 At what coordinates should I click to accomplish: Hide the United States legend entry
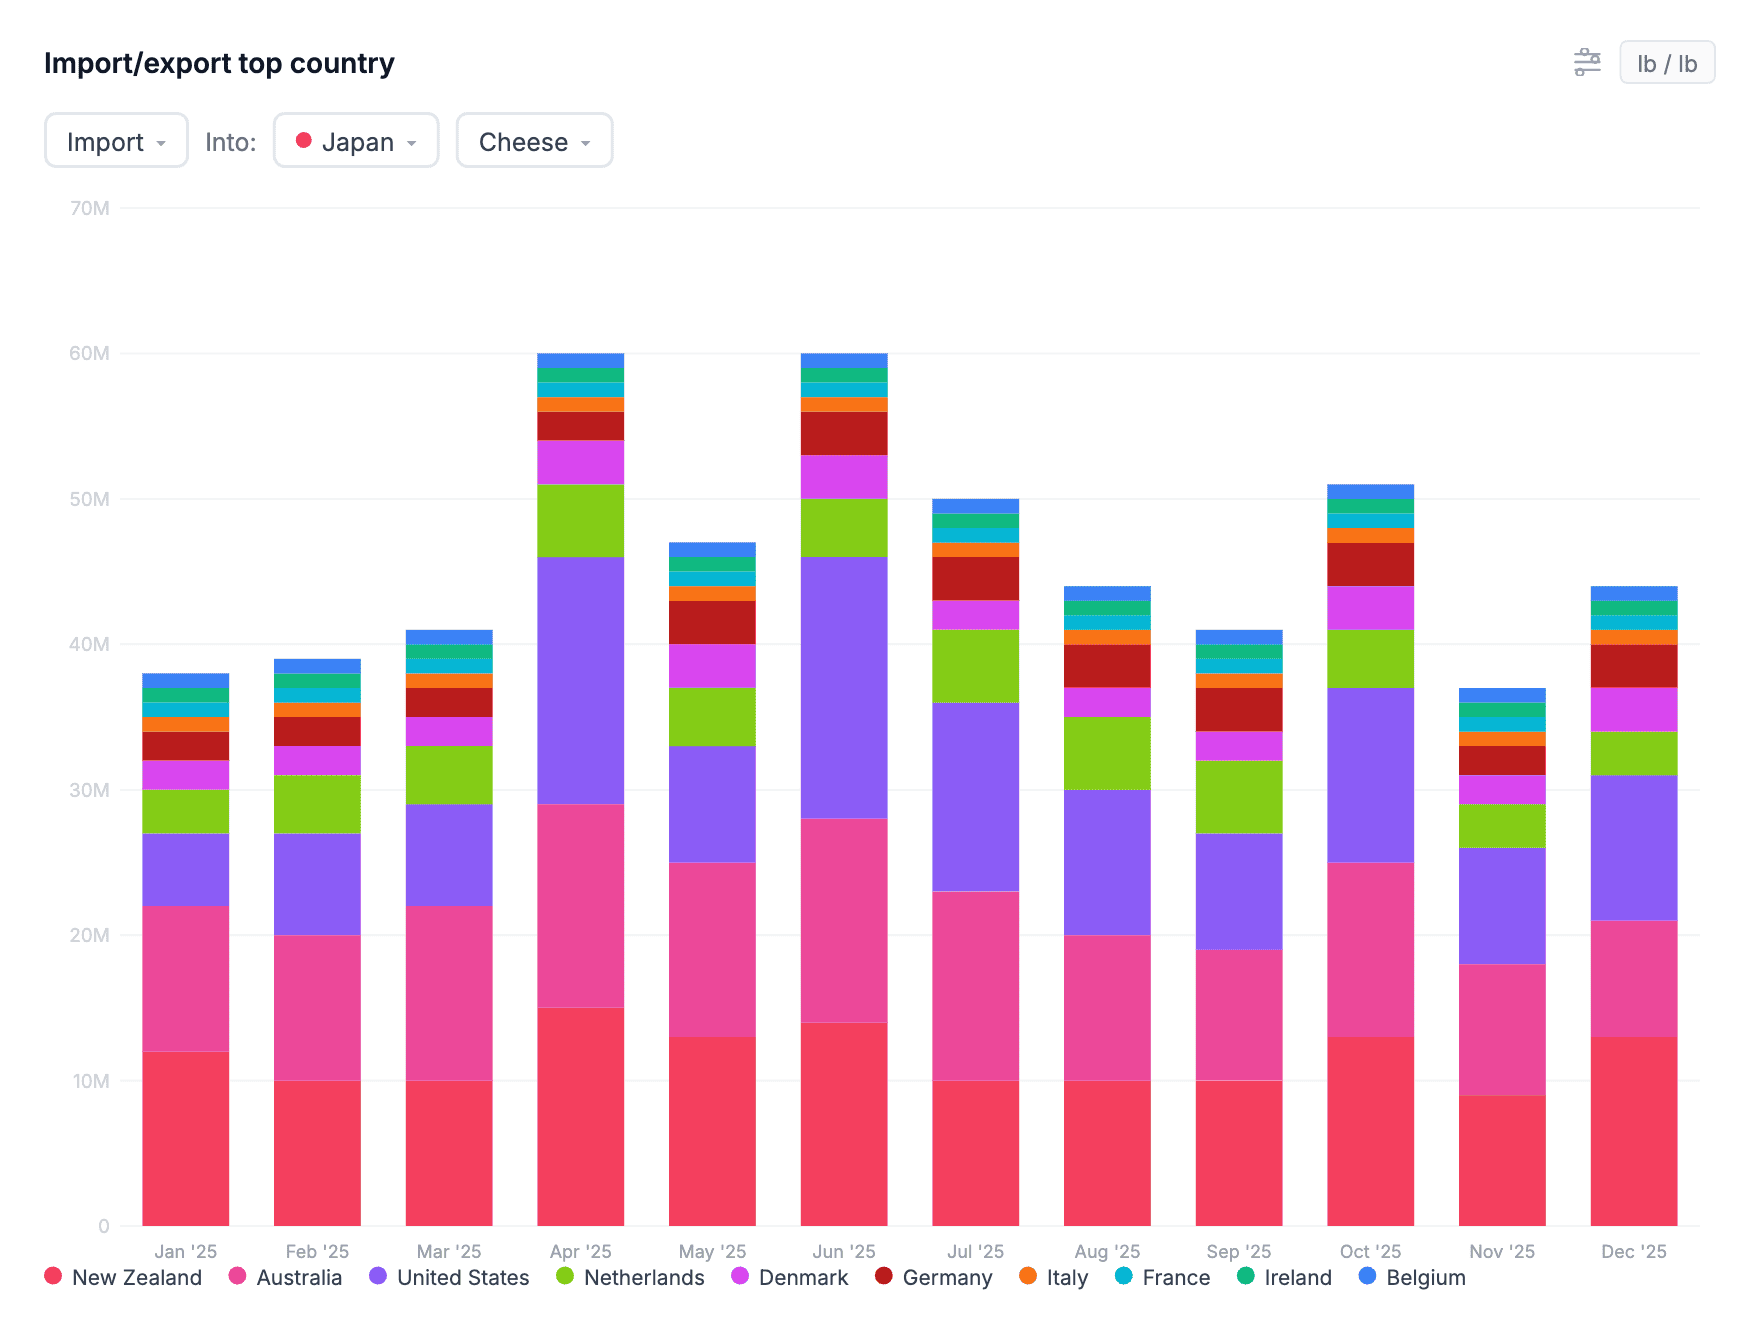[x=450, y=1277]
